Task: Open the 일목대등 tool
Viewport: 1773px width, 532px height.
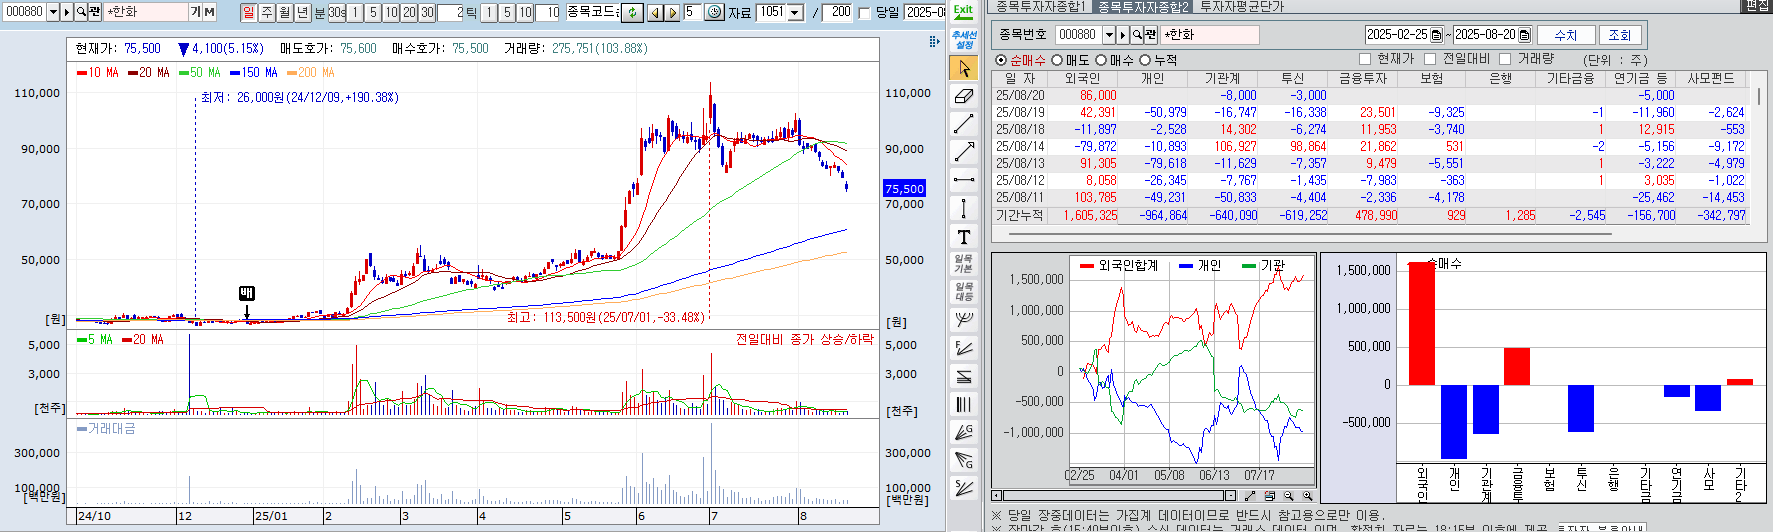Action: pyautogui.click(x=963, y=292)
